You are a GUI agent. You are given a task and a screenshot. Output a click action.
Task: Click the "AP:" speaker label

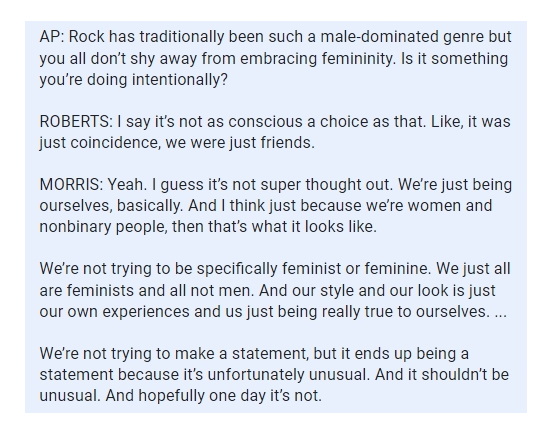coord(52,37)
